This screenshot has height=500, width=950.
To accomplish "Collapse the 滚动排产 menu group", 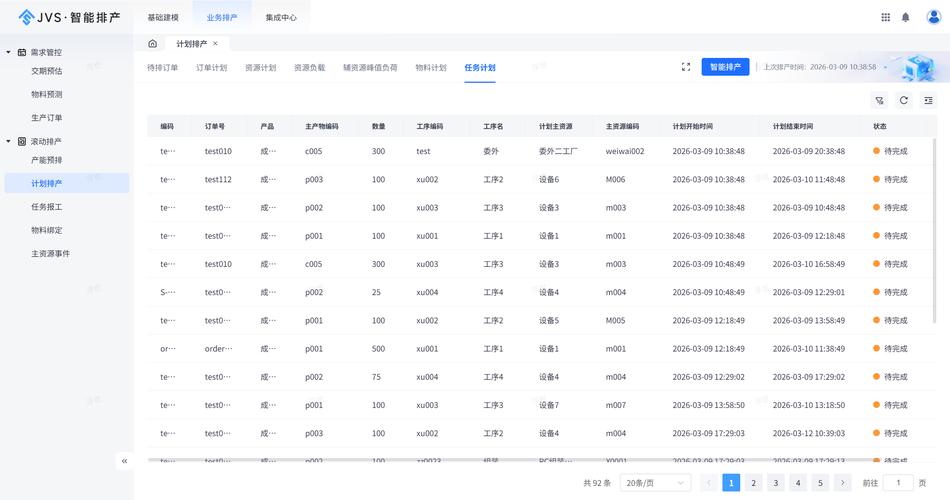I will (x=8, y=141).
